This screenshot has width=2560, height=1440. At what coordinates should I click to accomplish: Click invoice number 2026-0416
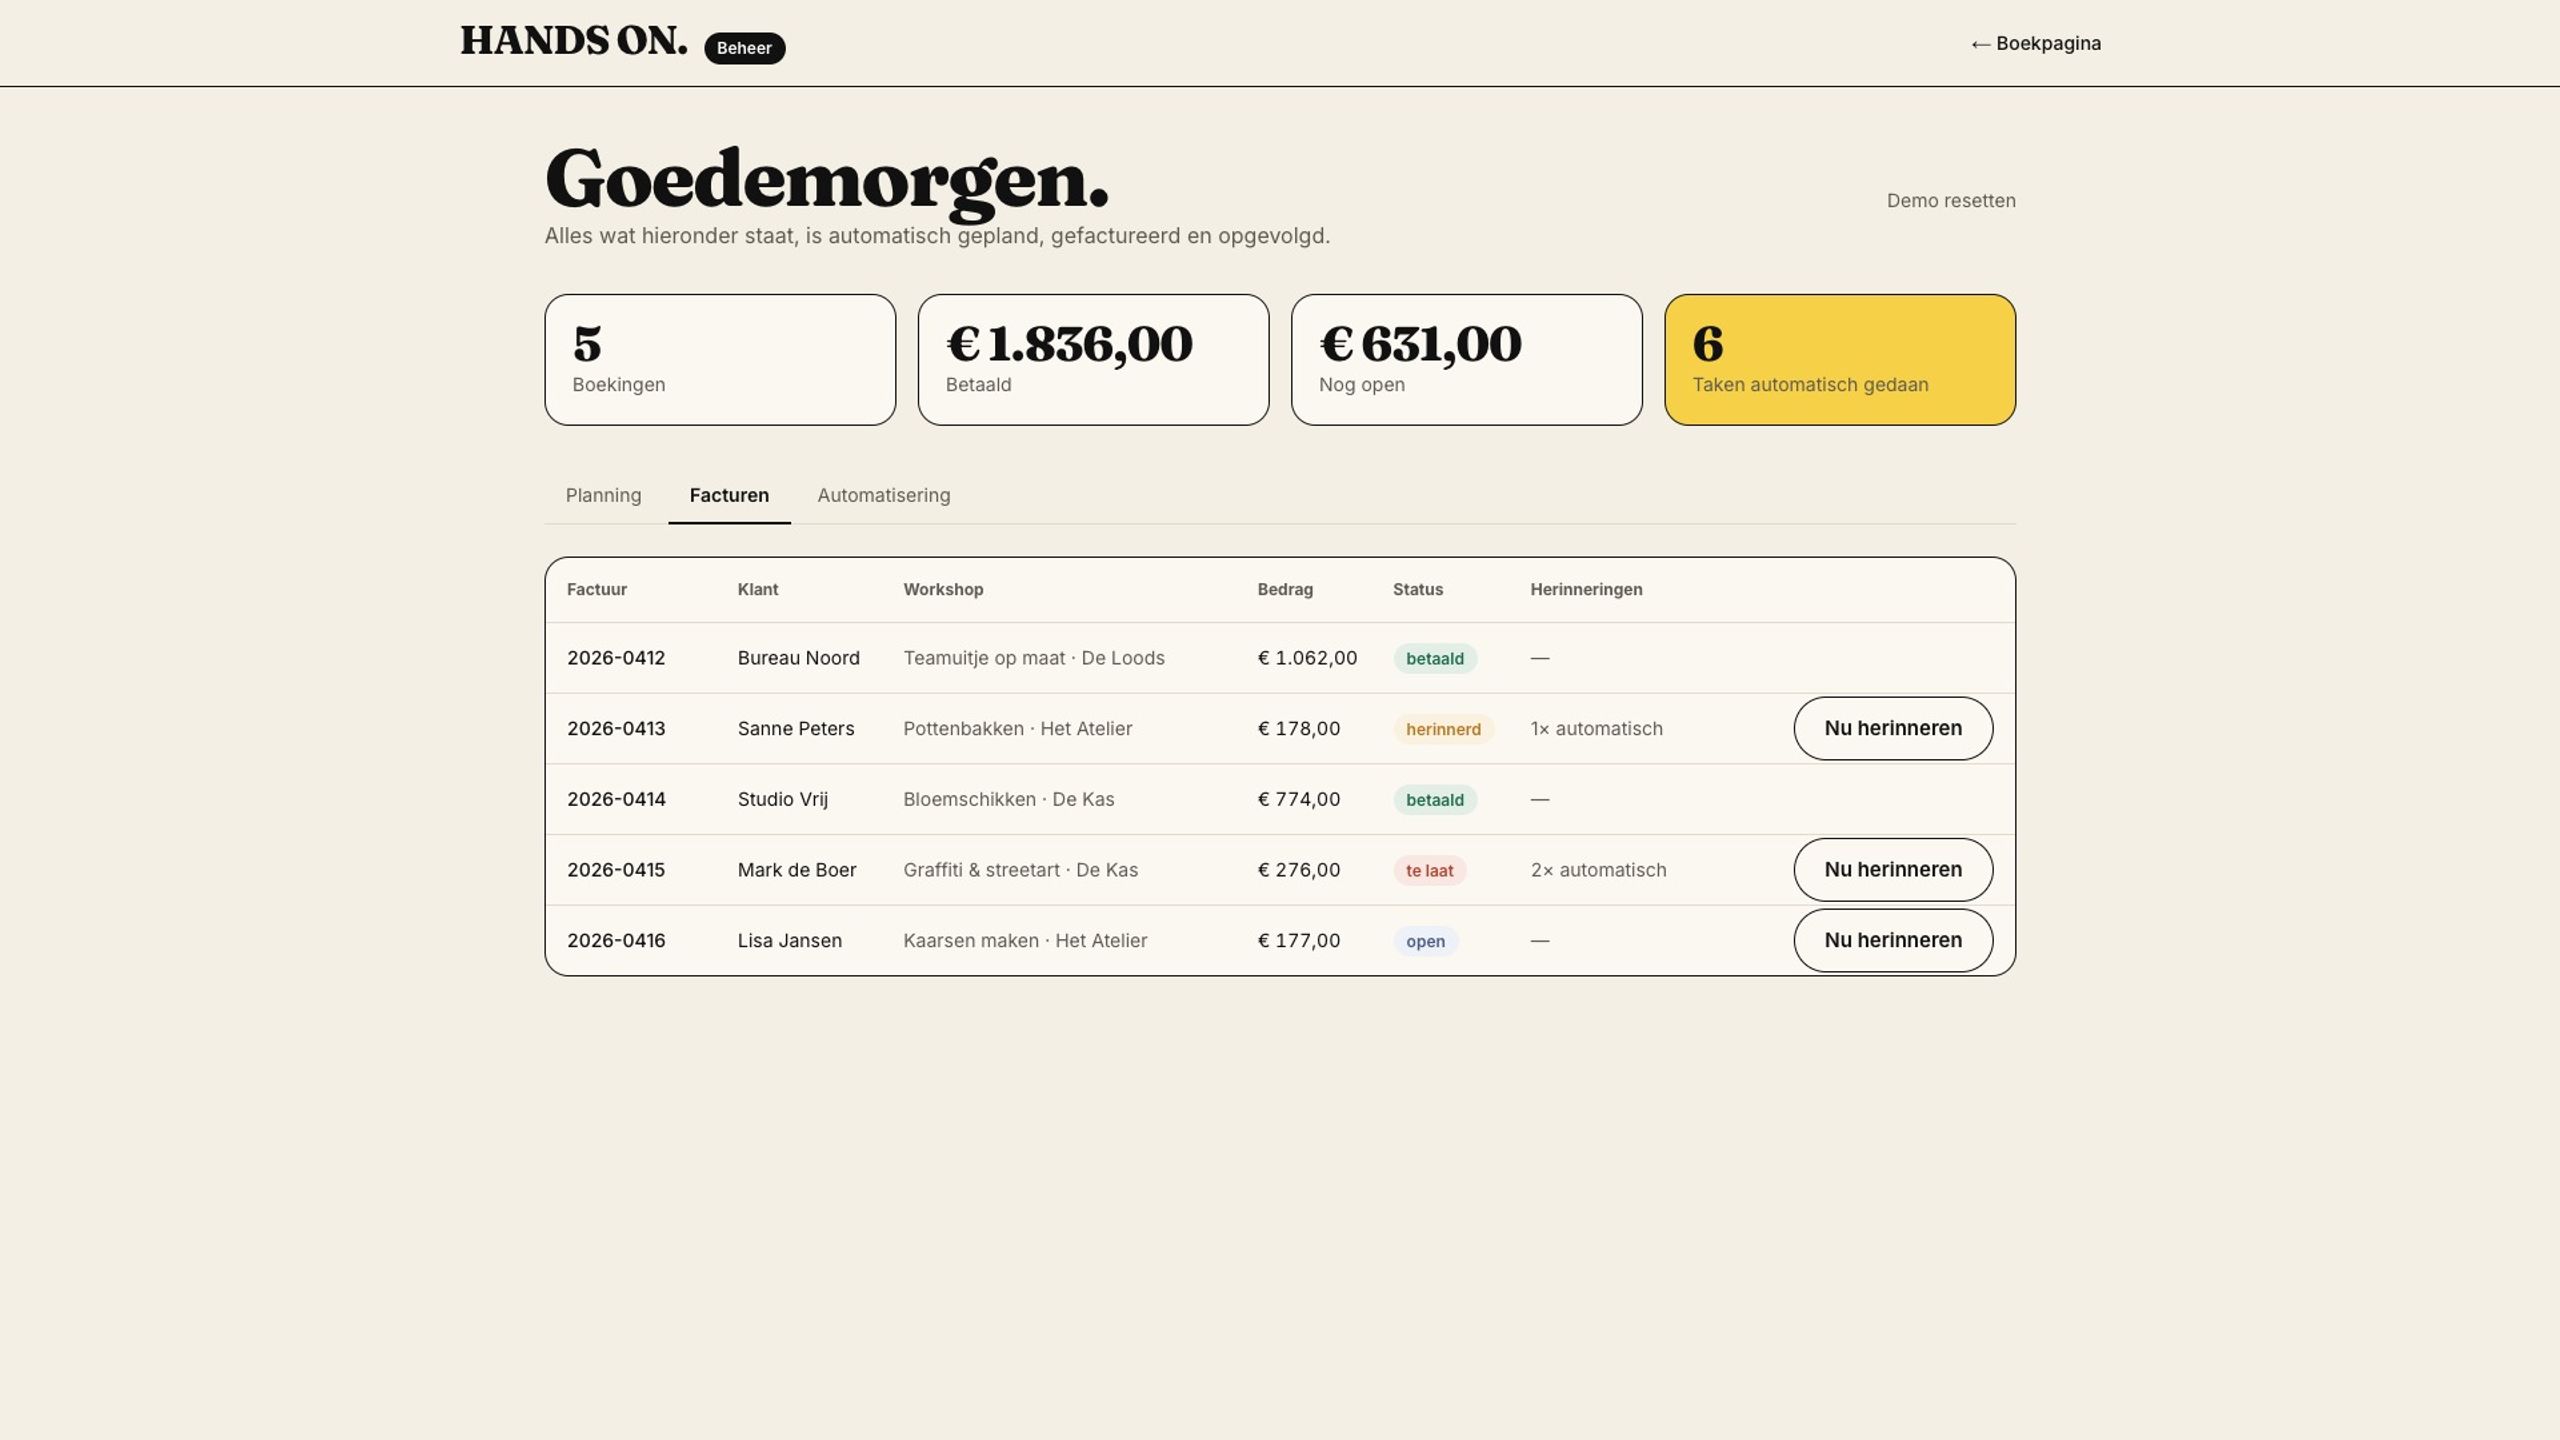tap(616, 941)
